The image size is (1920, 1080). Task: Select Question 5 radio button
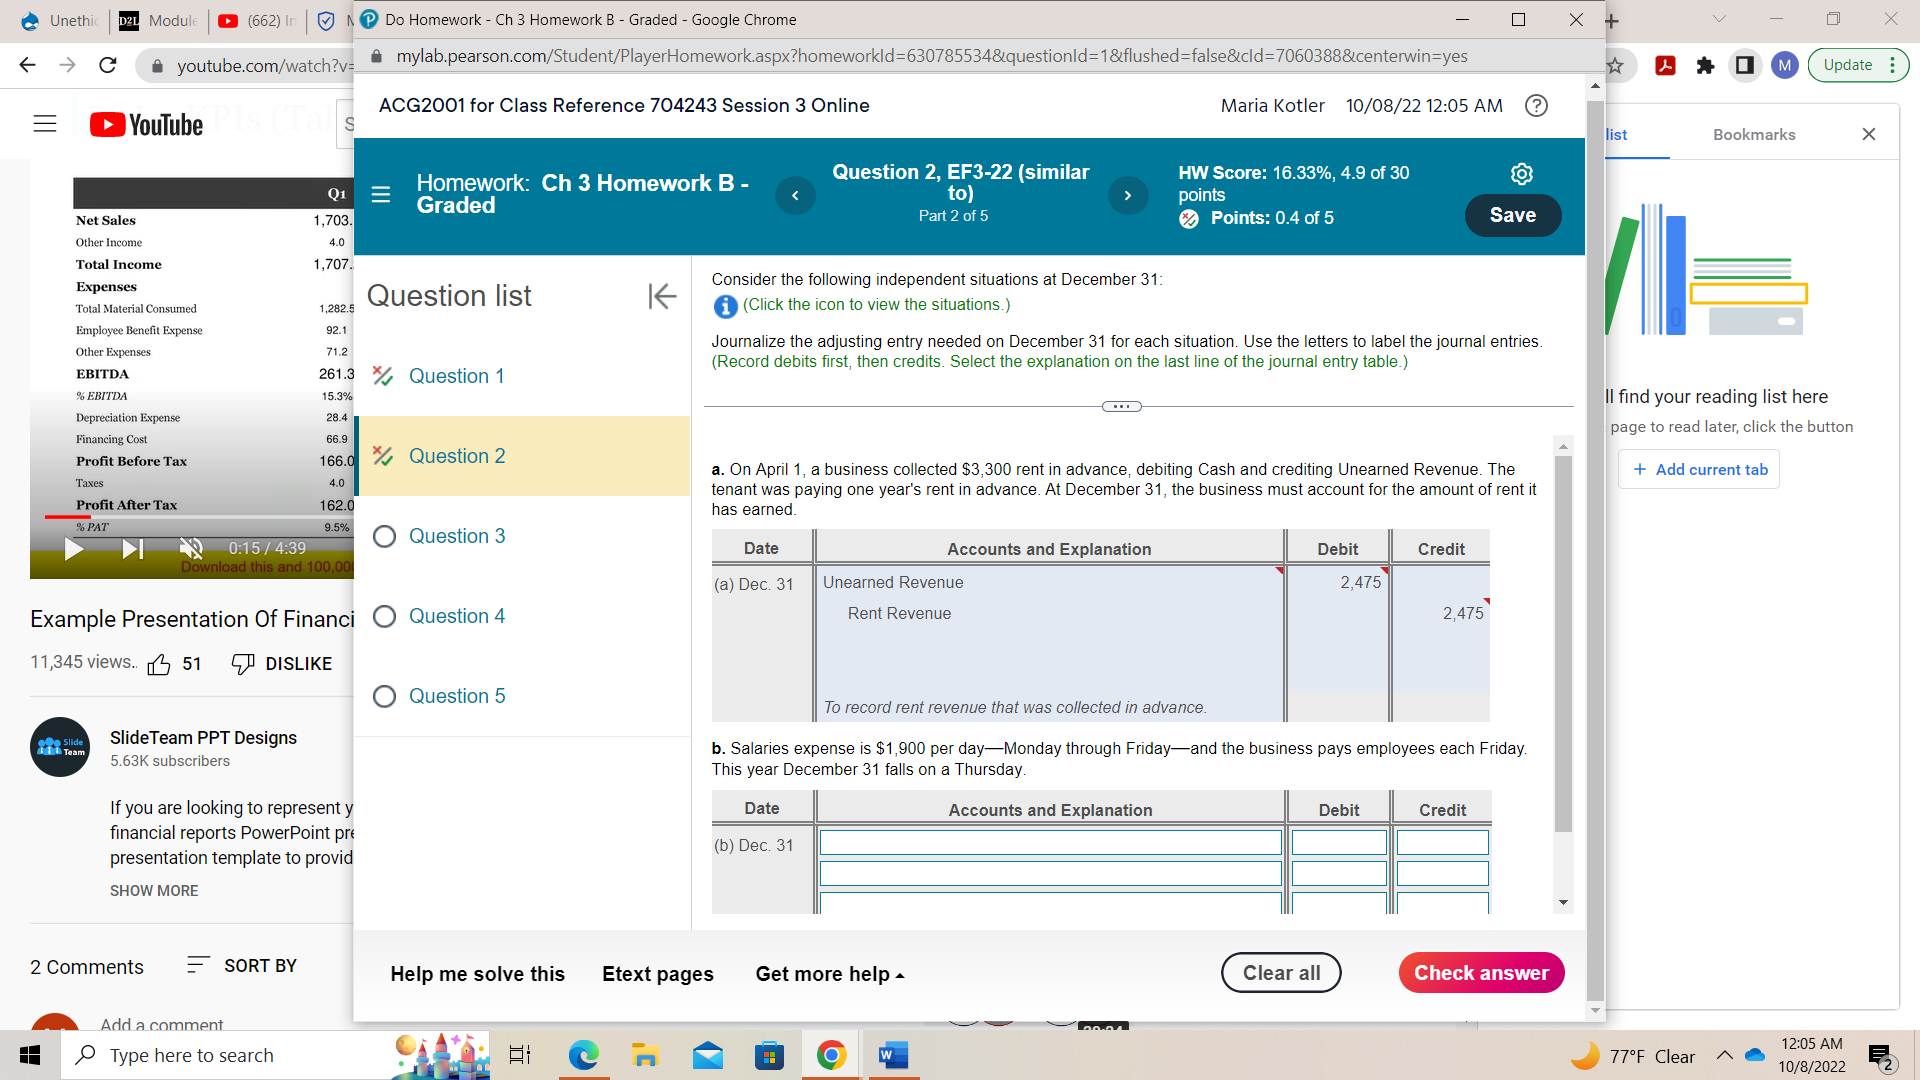pos(384,696)
